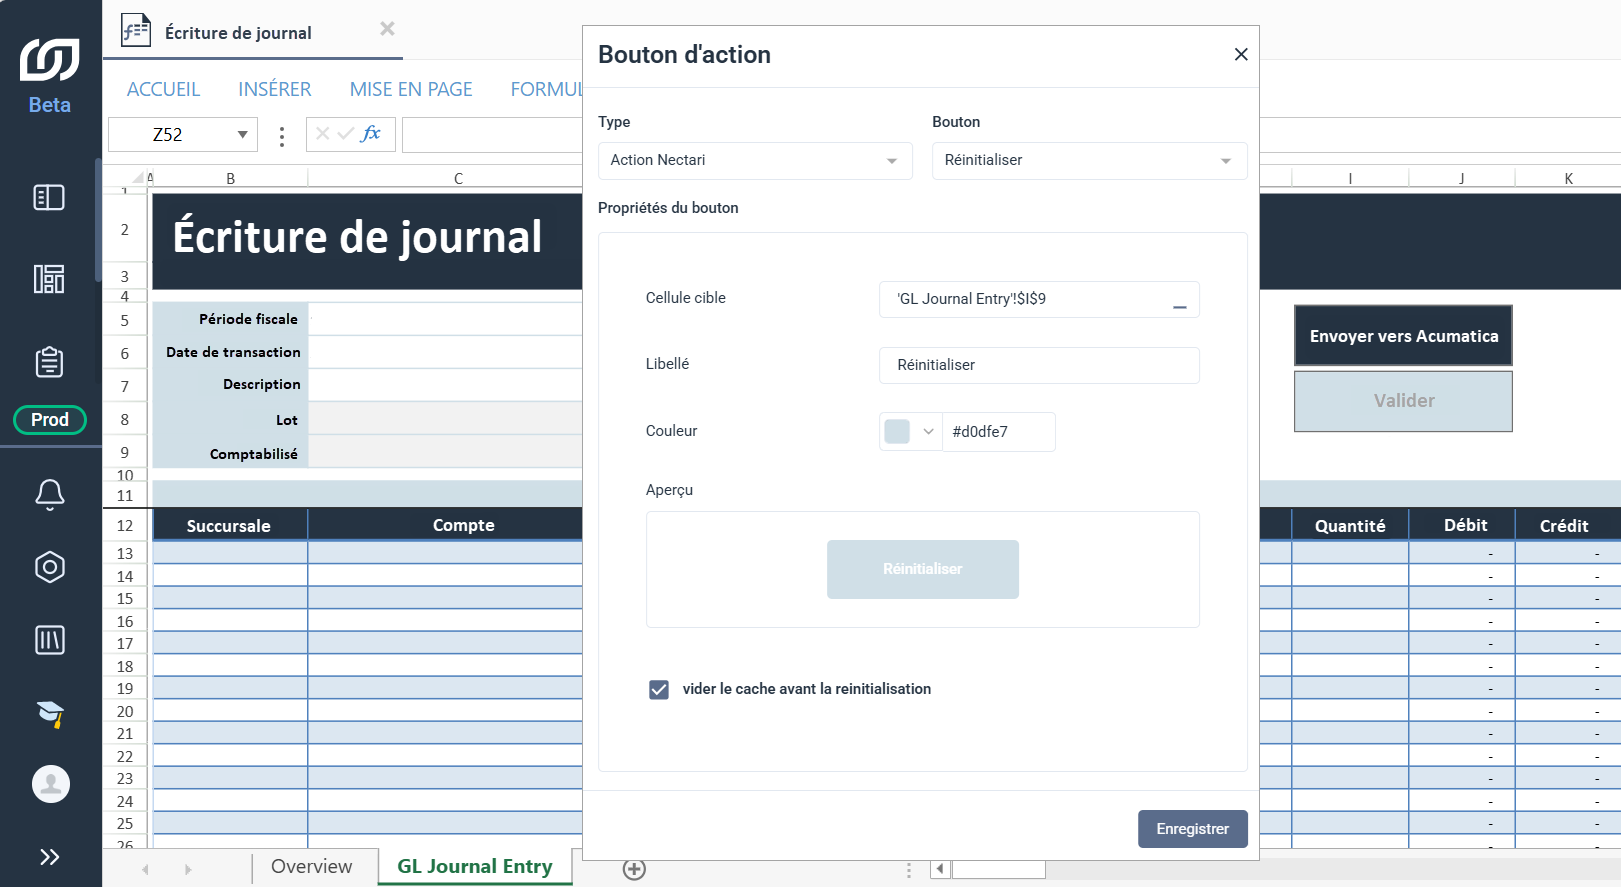Open the formula bar three-dot options
This screenshot has height=887, width=1621.
pos(282,136)
